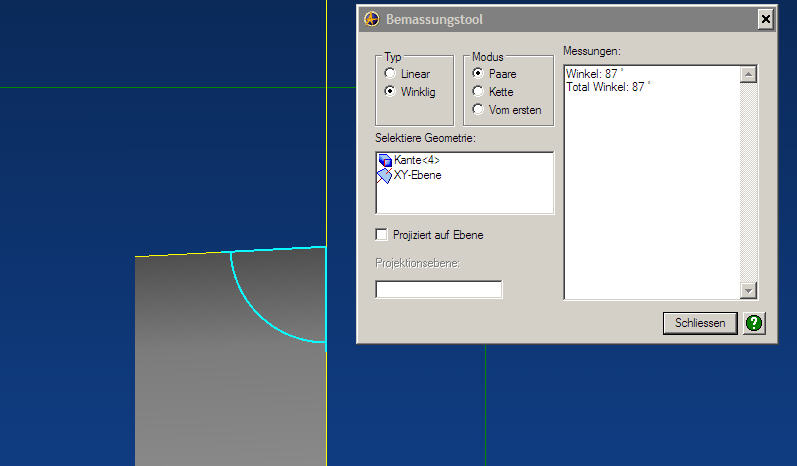Select XY-Ebene in the geometry list
The width and height of the screenshot is (797, 466).
pyautogui.click(x=417, y=175)
